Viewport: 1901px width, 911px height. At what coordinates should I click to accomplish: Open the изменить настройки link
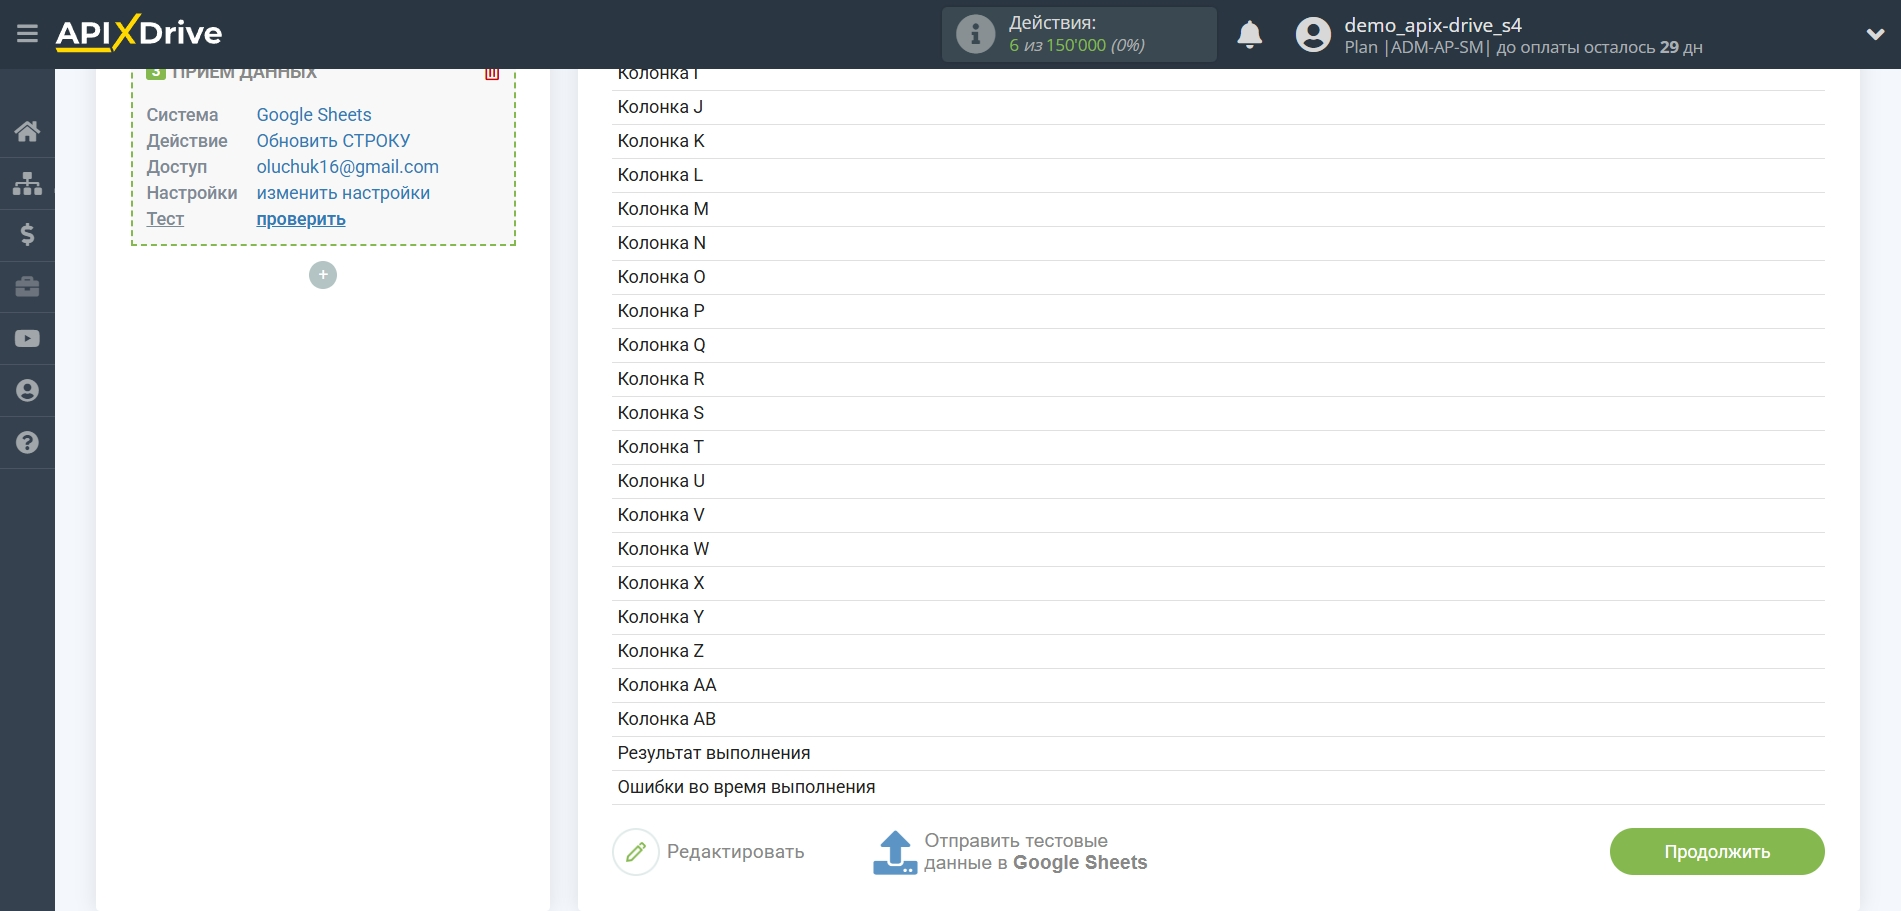[343, 192]
